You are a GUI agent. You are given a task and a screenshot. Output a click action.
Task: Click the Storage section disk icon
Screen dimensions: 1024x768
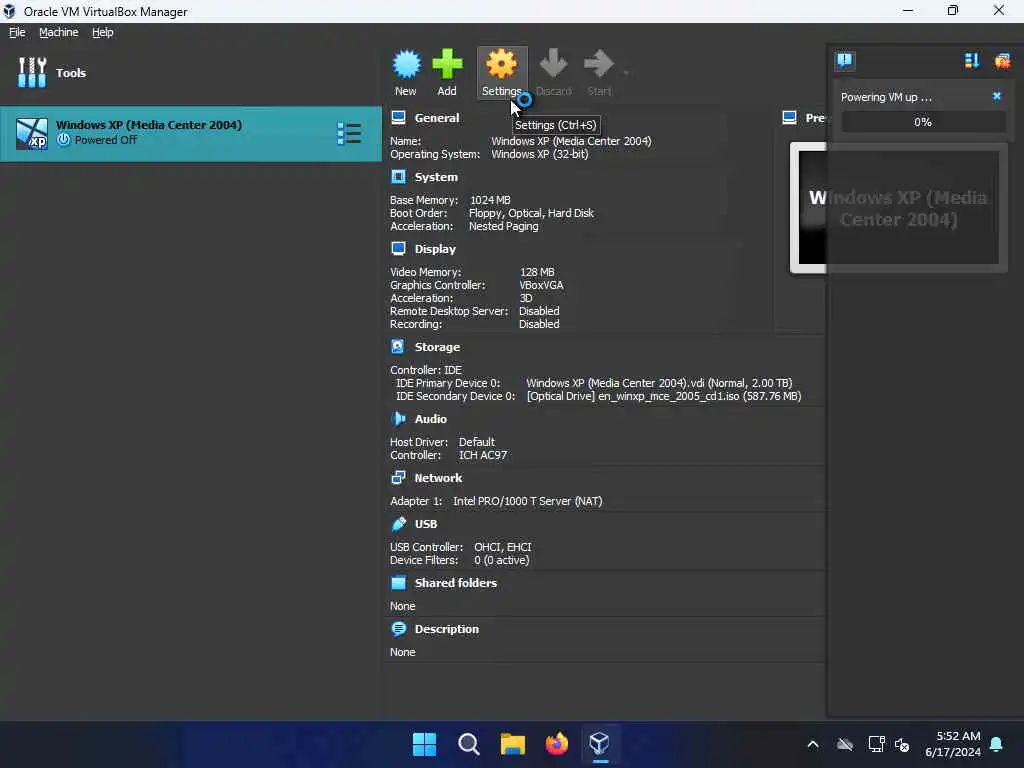[398, 346]
